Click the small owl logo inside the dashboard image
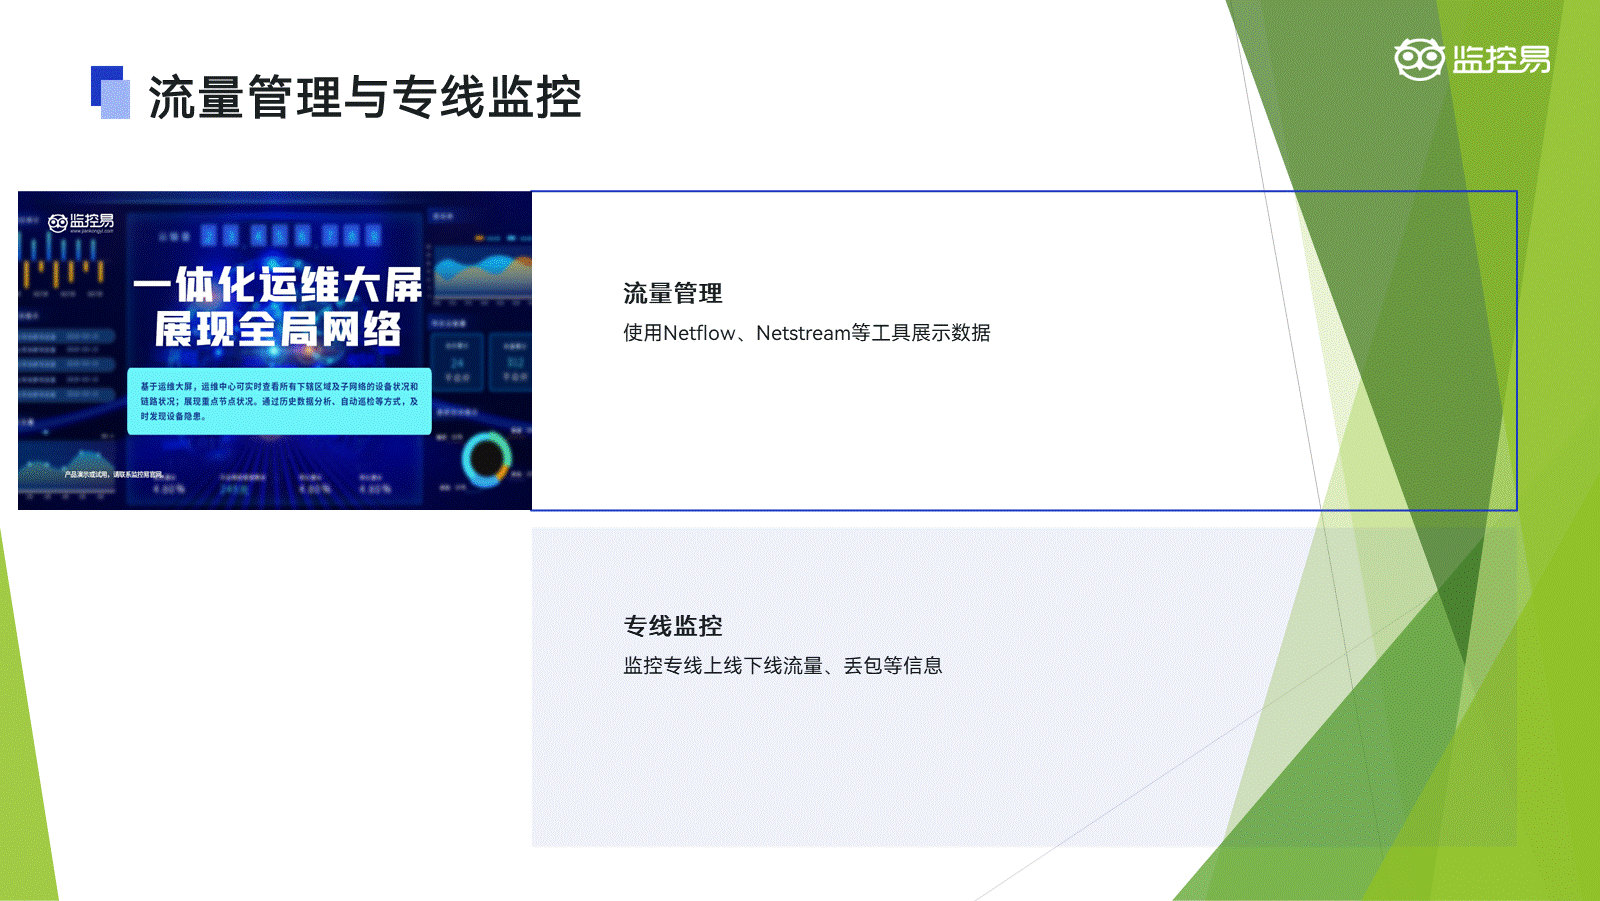 (x=58, y=223)
